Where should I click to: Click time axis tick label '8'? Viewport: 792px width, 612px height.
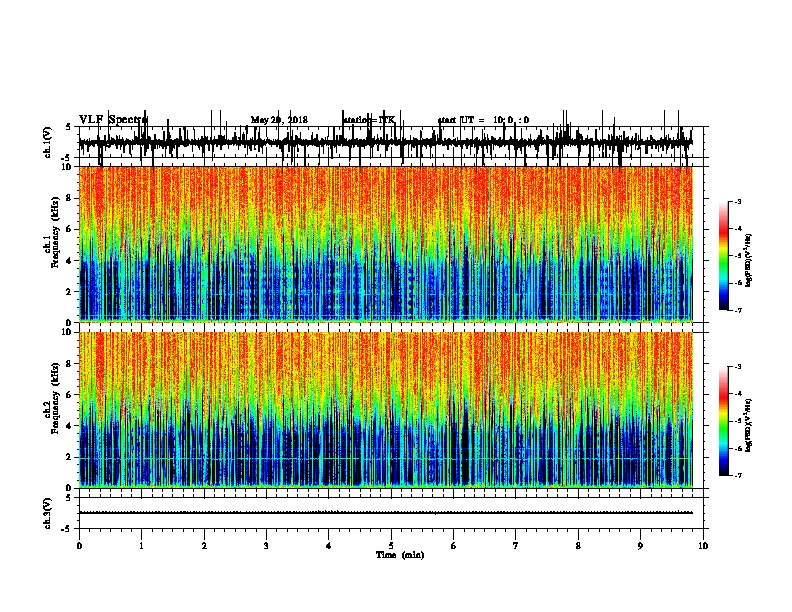point(578,546)
